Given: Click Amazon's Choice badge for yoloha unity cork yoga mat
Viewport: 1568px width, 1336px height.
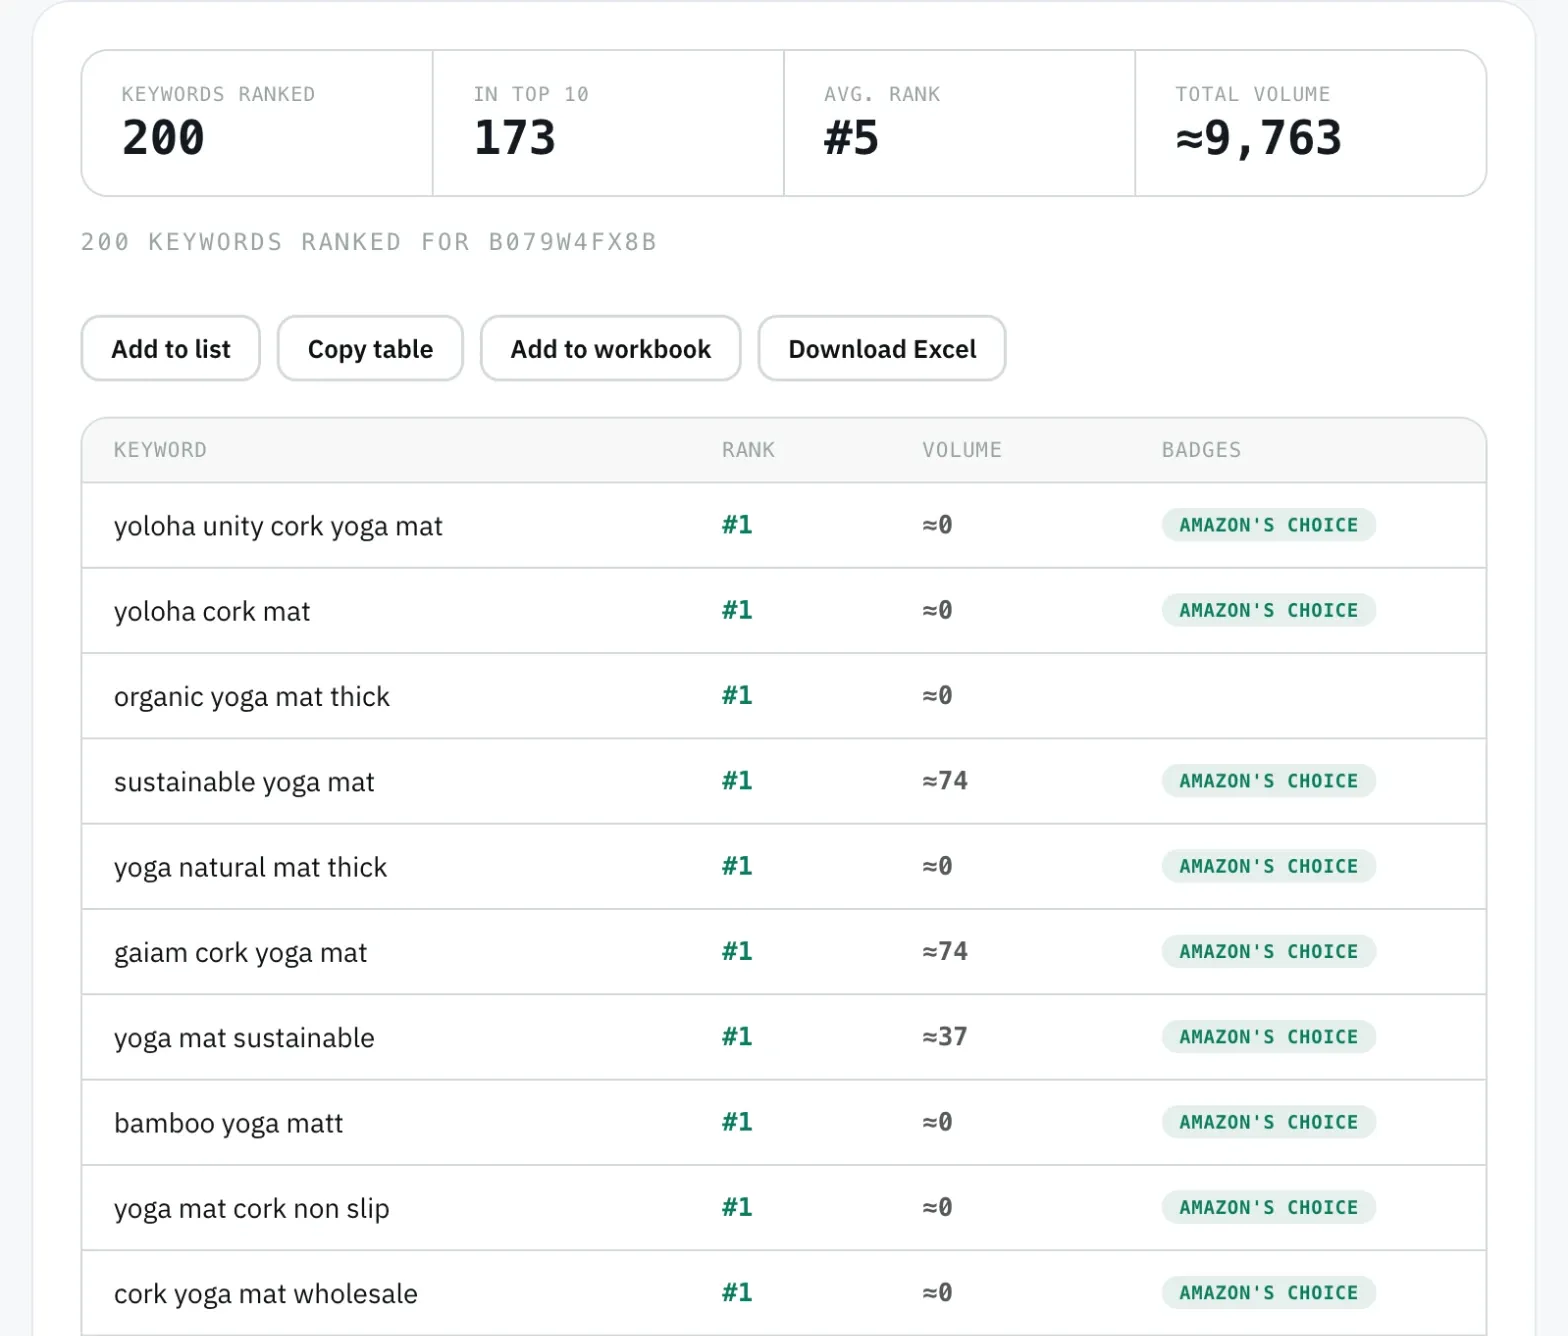Looking at the screenshot, I should [1268, 525].
